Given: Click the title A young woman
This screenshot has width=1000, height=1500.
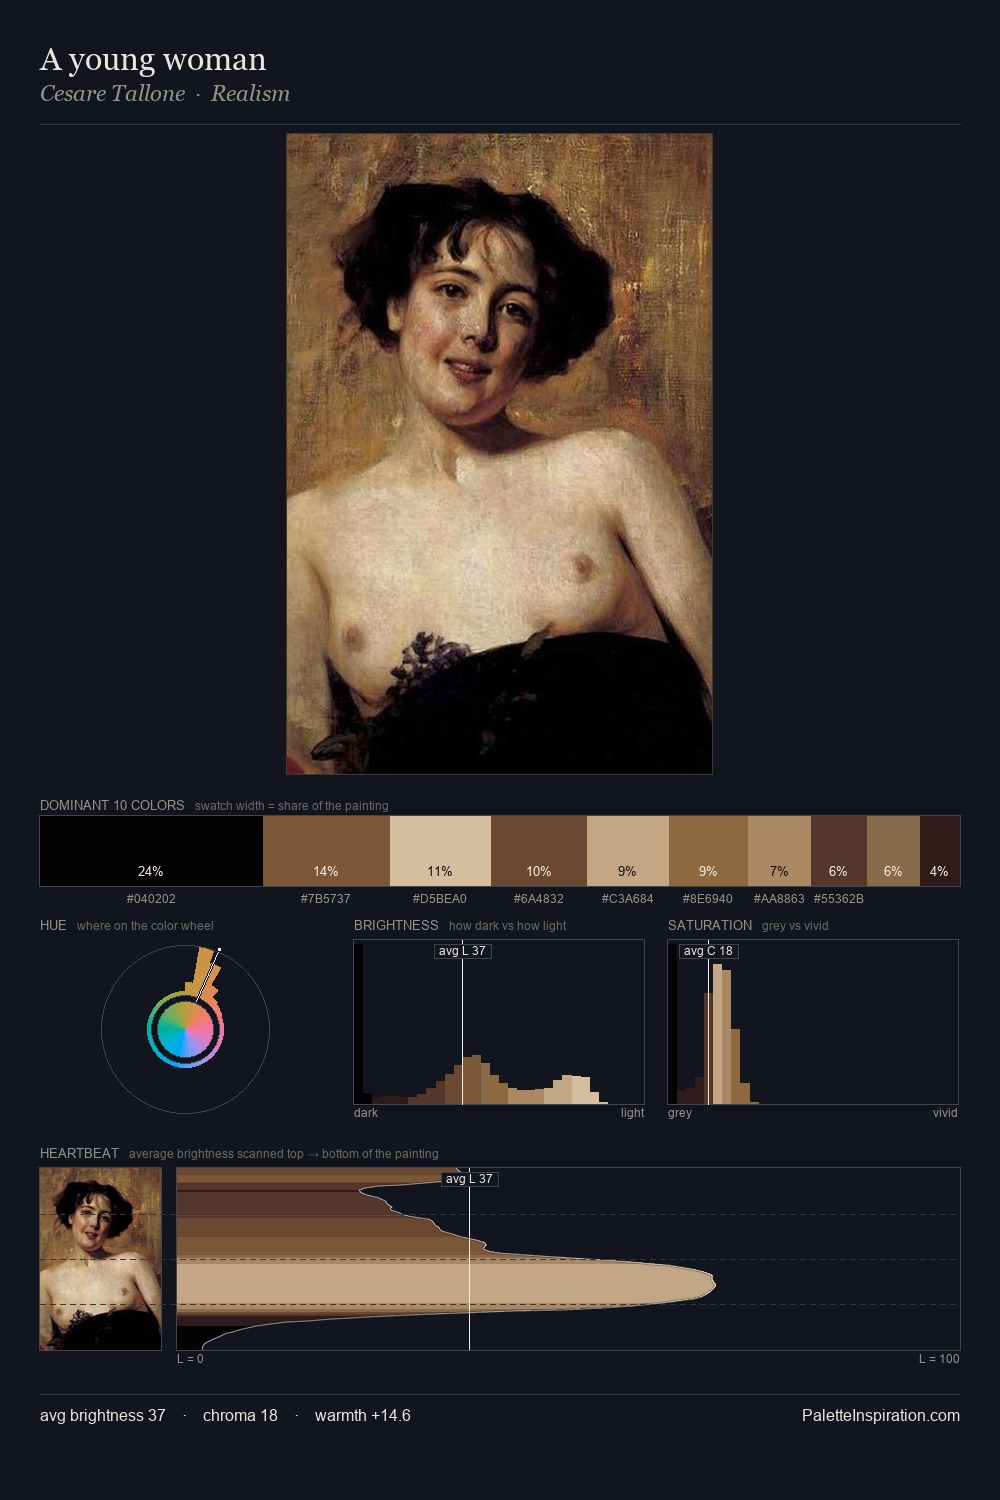Looking at the screenshot, I should (x=153, y=60).
